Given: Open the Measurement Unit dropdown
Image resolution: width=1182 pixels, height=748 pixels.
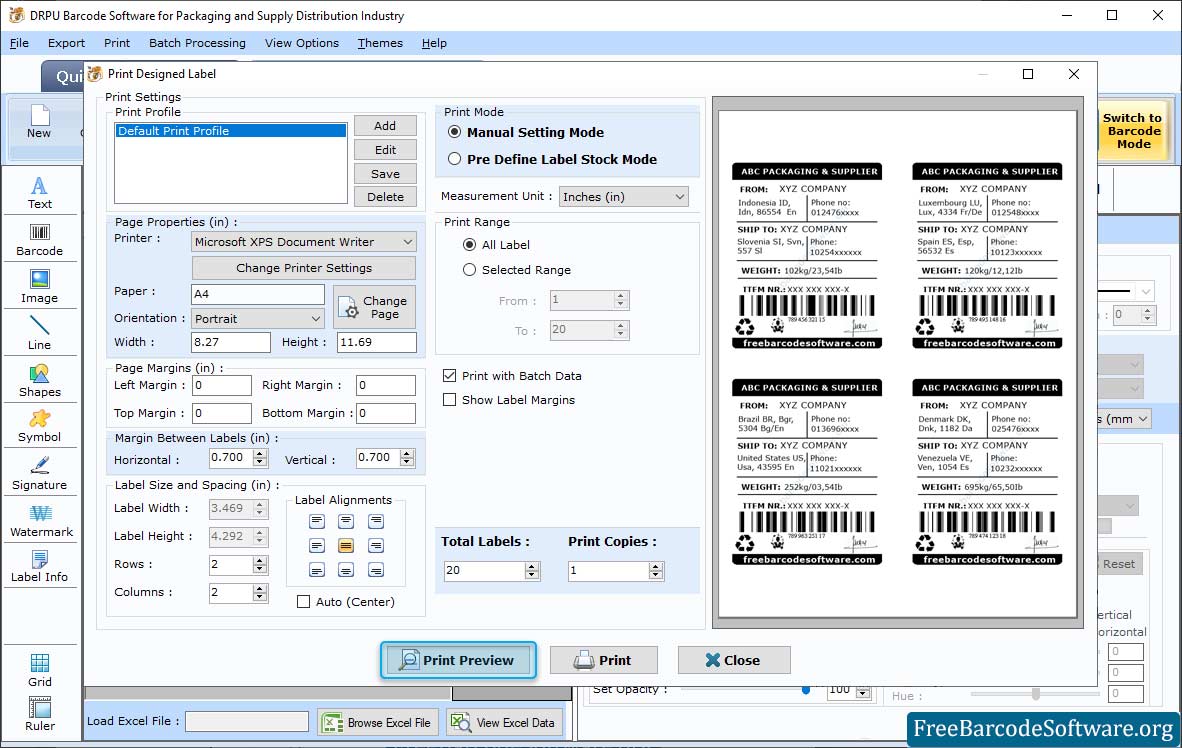Looking at the screenshot, I should [x=679, y=197].
